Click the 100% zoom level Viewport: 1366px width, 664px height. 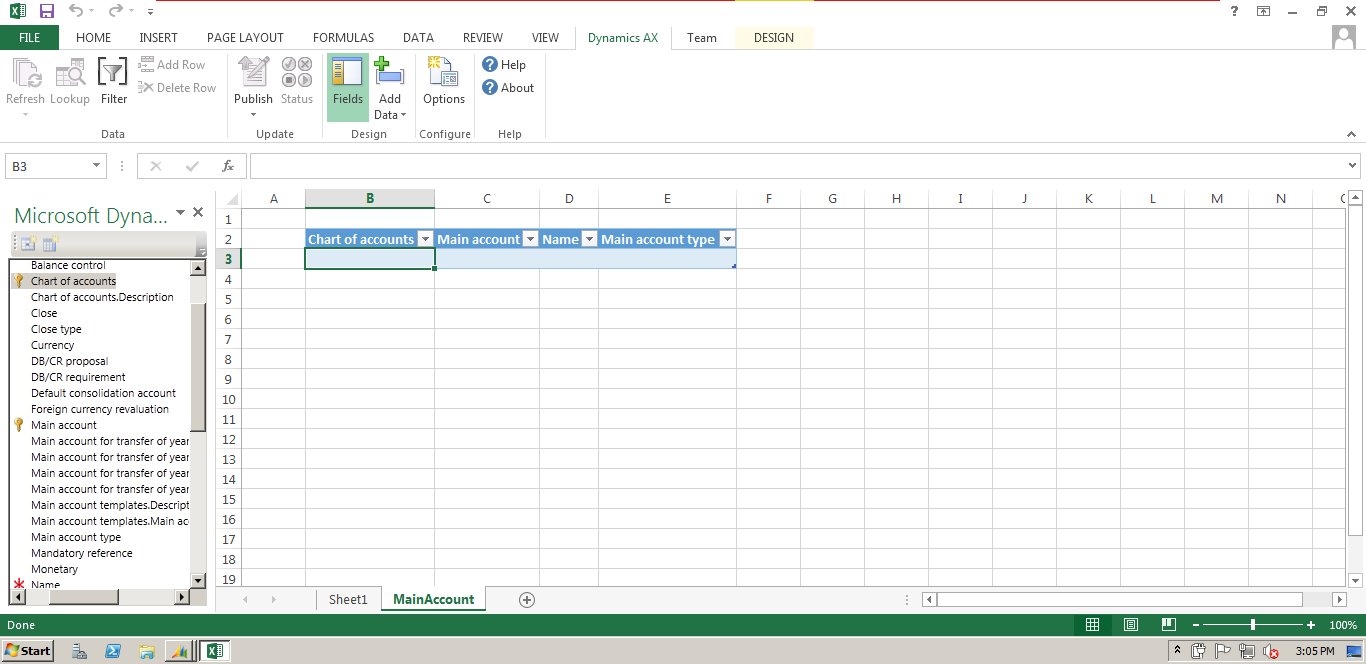click(x=1343, y=624)
